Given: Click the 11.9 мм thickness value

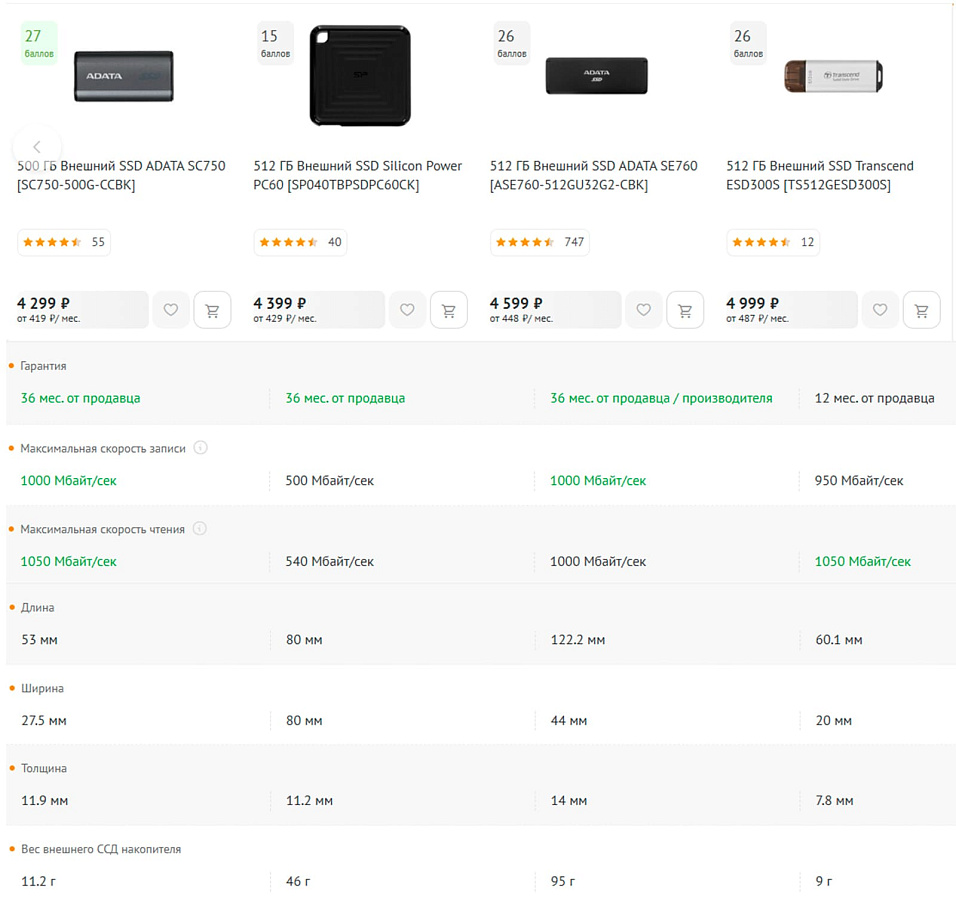Looking at the screenshot, I should coord(45,801).
